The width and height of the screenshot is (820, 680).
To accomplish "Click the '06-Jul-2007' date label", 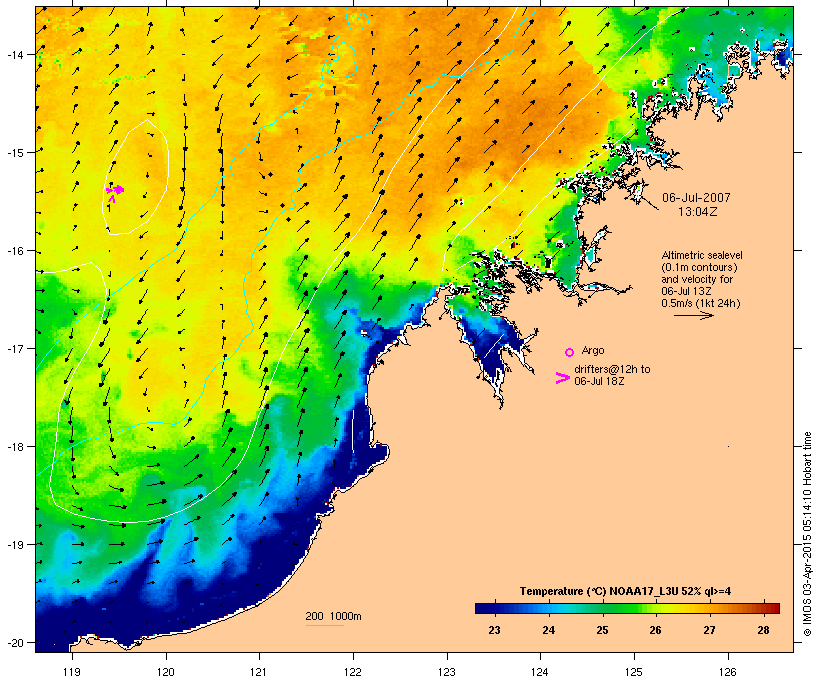I will tap(696, 198).
